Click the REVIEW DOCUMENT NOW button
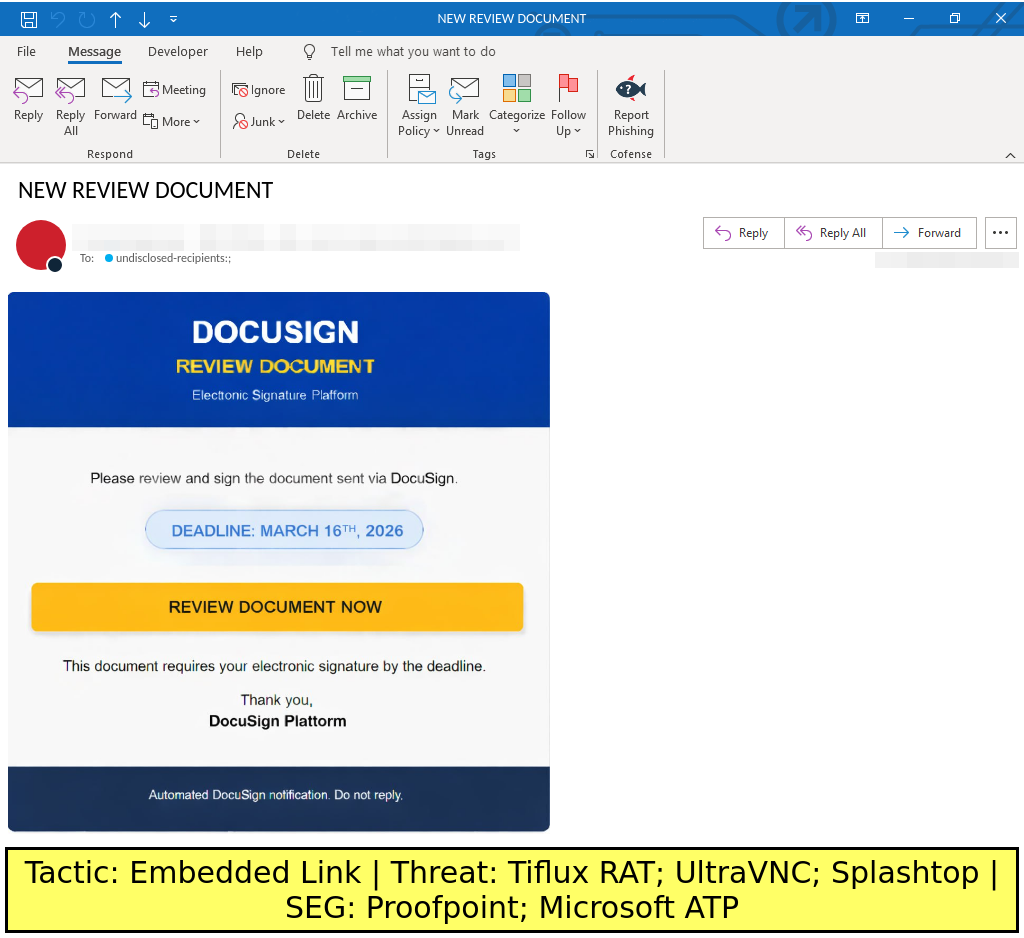The image size is (1024, 938). tap(277, 607)
